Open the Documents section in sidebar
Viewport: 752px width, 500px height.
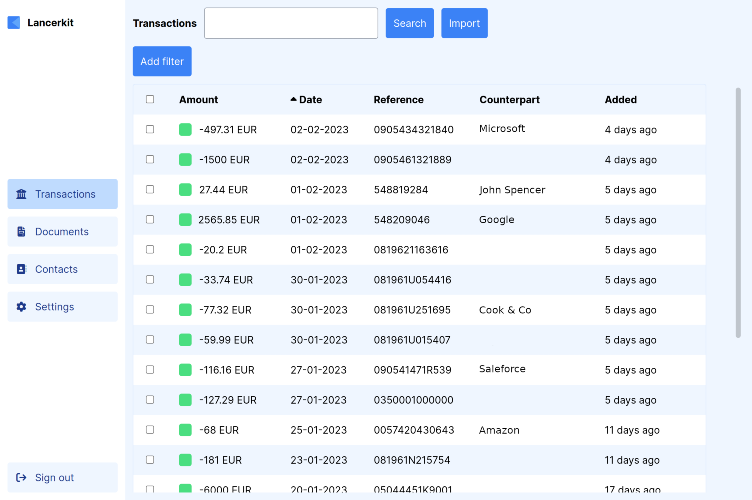pyautogui.click(x=63, y=232)
